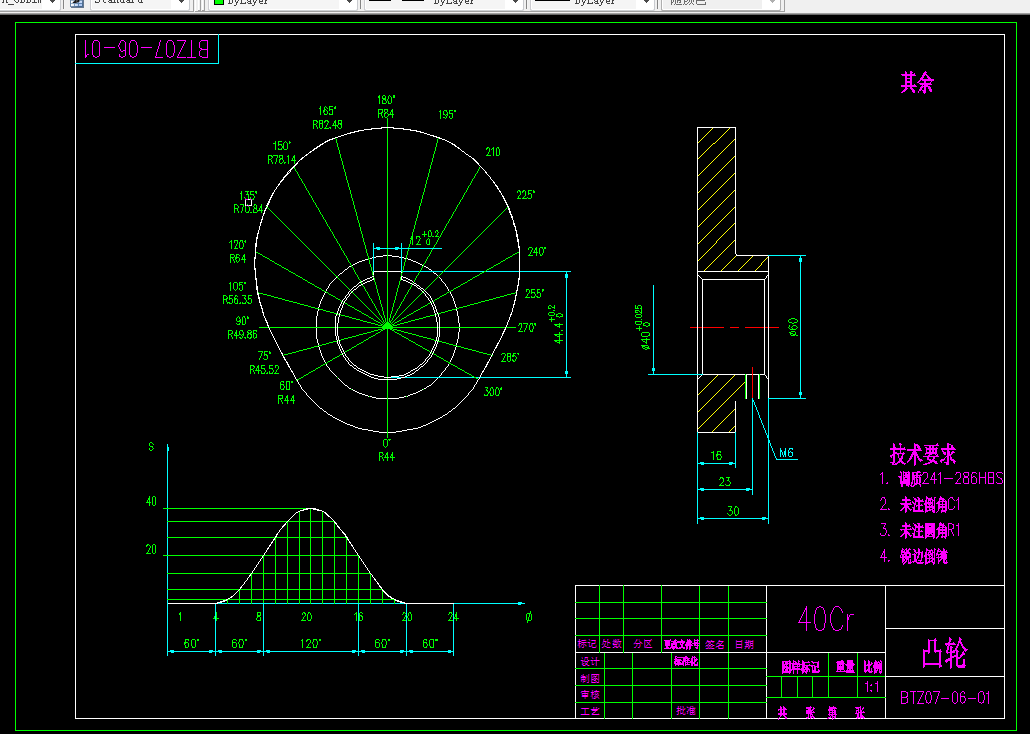Click the 270° angle label
Viewport: 1030px width, 734px height.
click(x=527, y=328)
